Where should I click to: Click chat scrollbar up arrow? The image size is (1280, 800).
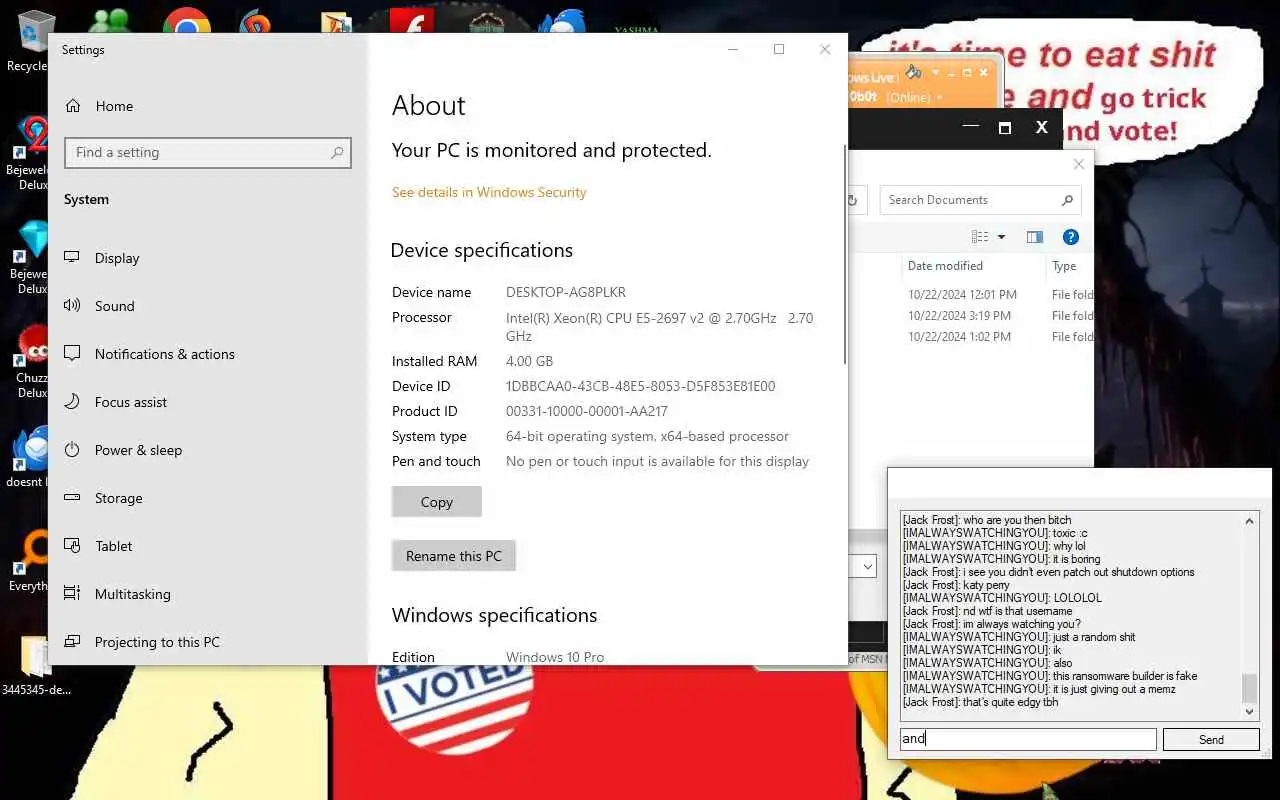pyautogui.click(x=1249, y=521)
